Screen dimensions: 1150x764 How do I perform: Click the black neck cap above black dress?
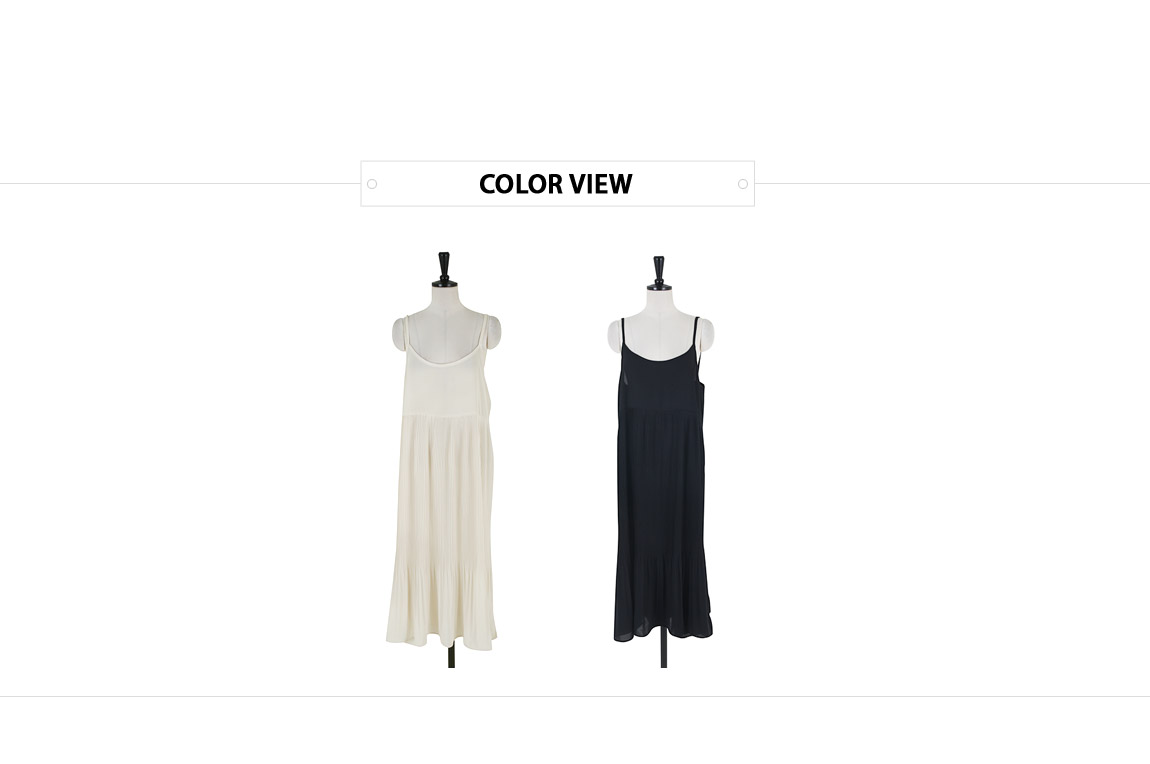(659, 273)
